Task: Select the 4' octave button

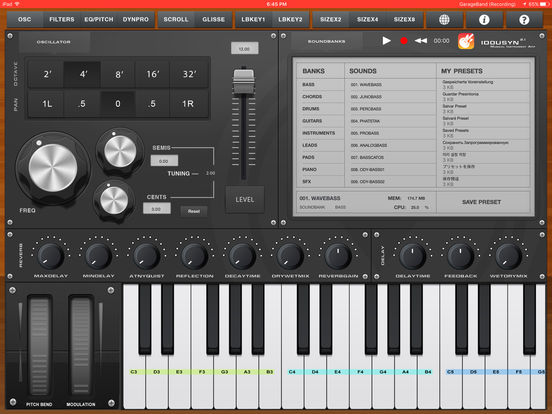Action: pos(83,74)
